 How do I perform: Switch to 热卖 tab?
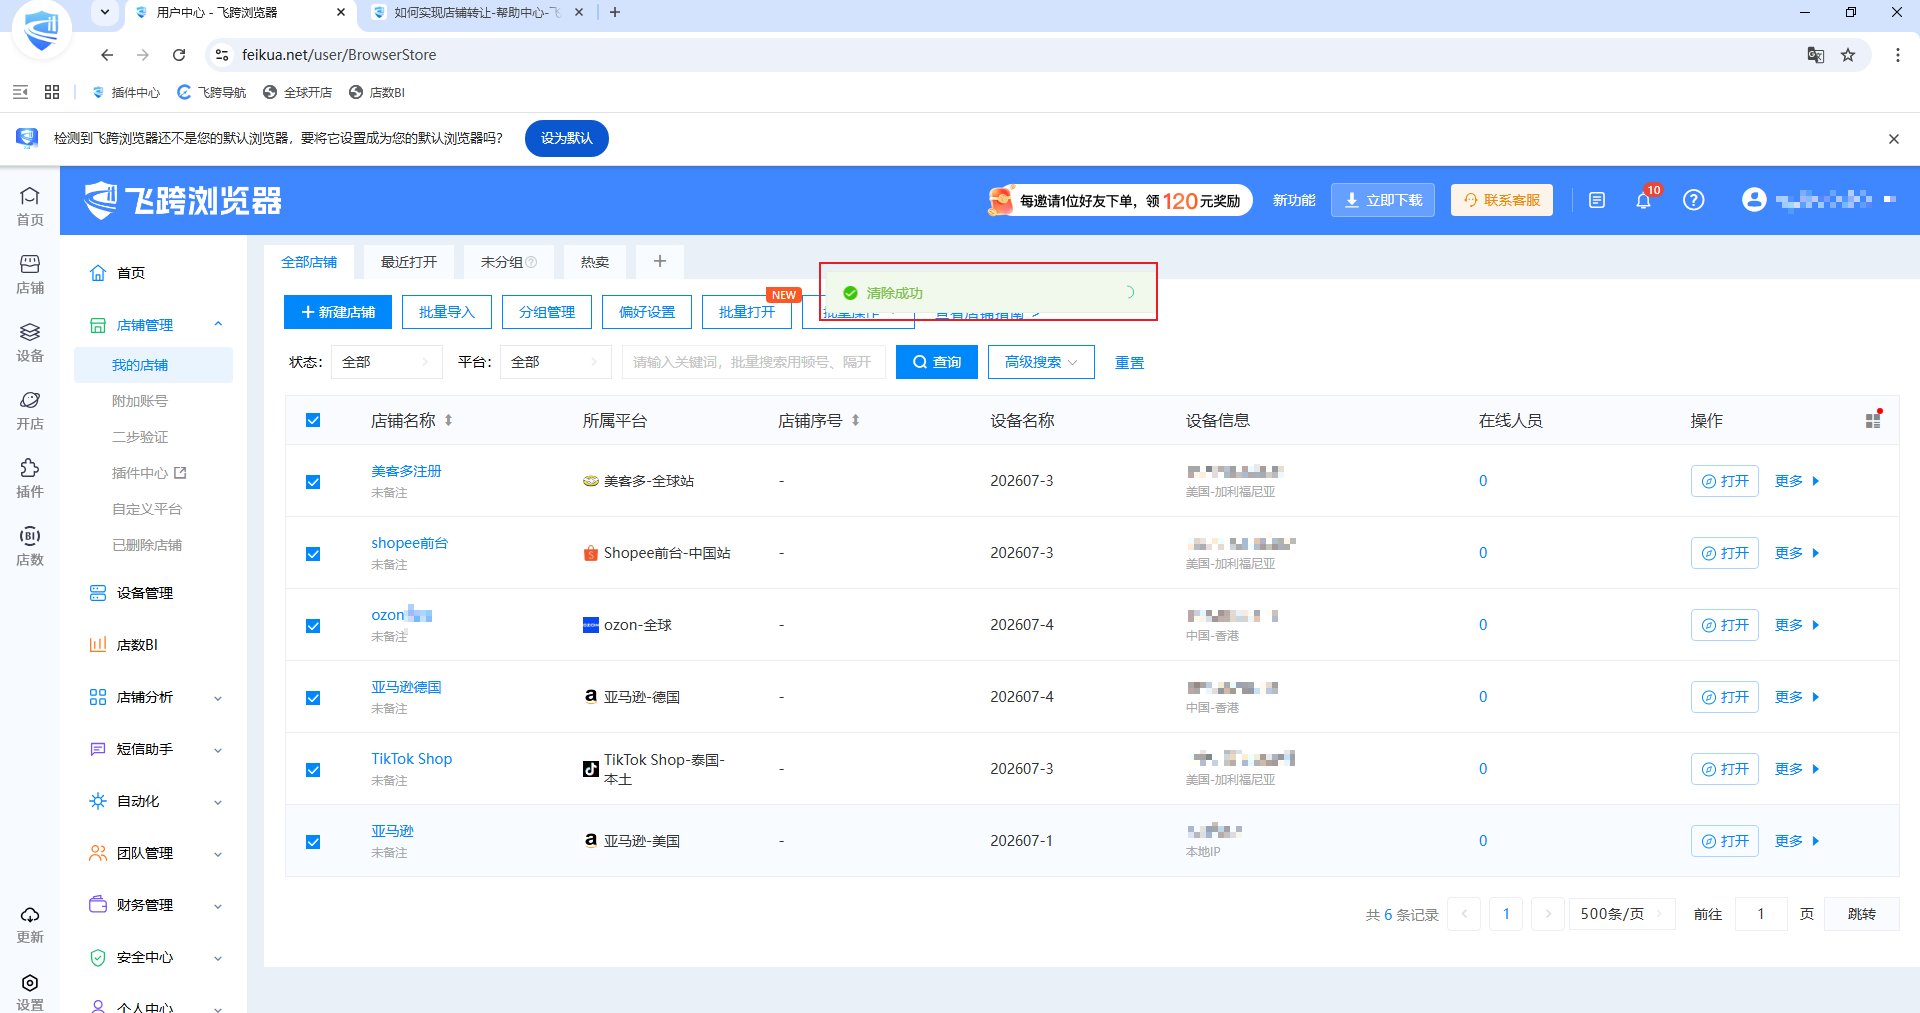coord(595,262)
